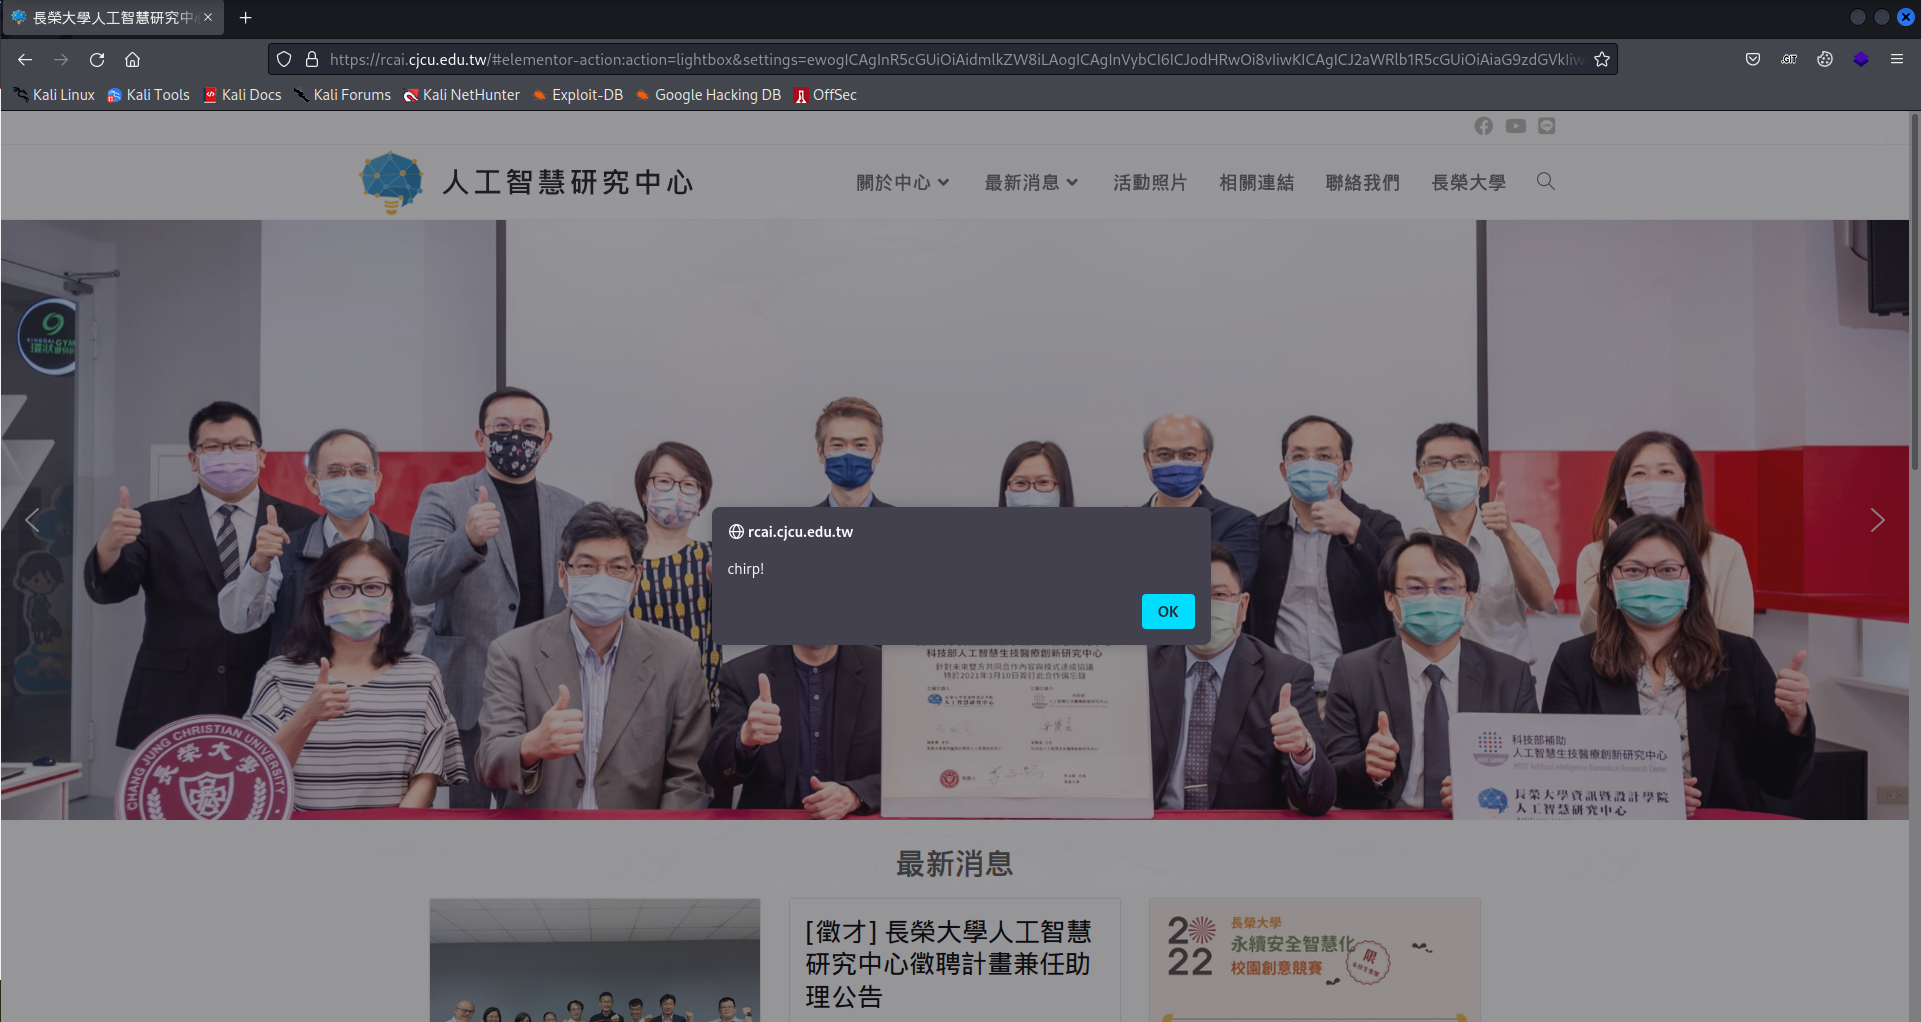Open 長榮大學 menu item
The image size is (1921, 1022).
(x=1468, y=183)
